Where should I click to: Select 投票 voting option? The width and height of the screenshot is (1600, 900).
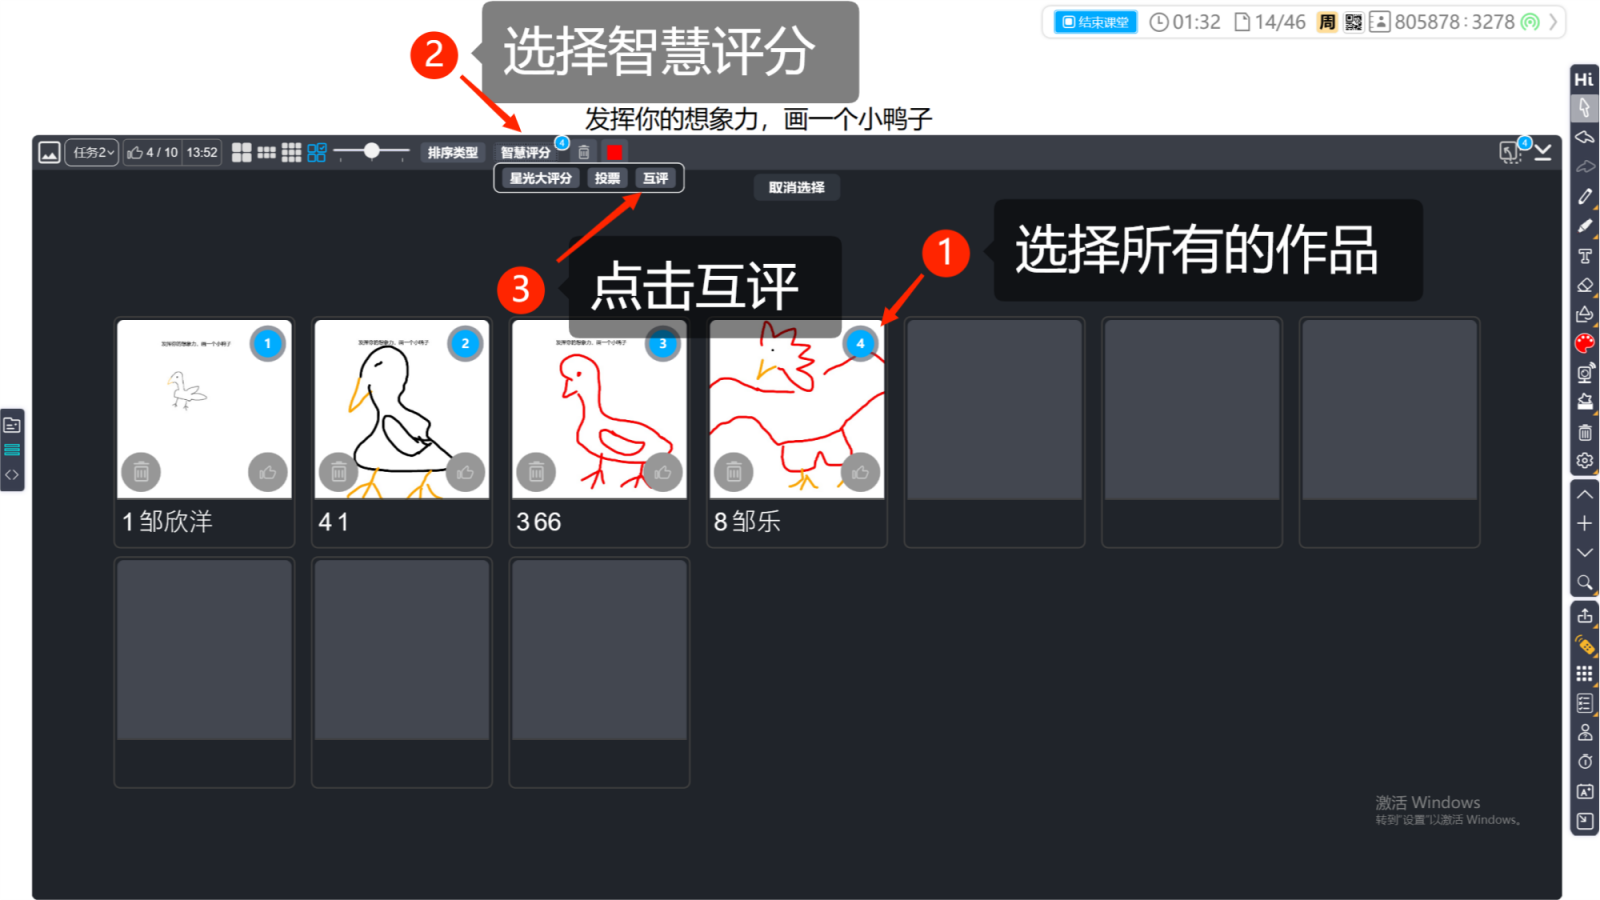pos(607,178)
